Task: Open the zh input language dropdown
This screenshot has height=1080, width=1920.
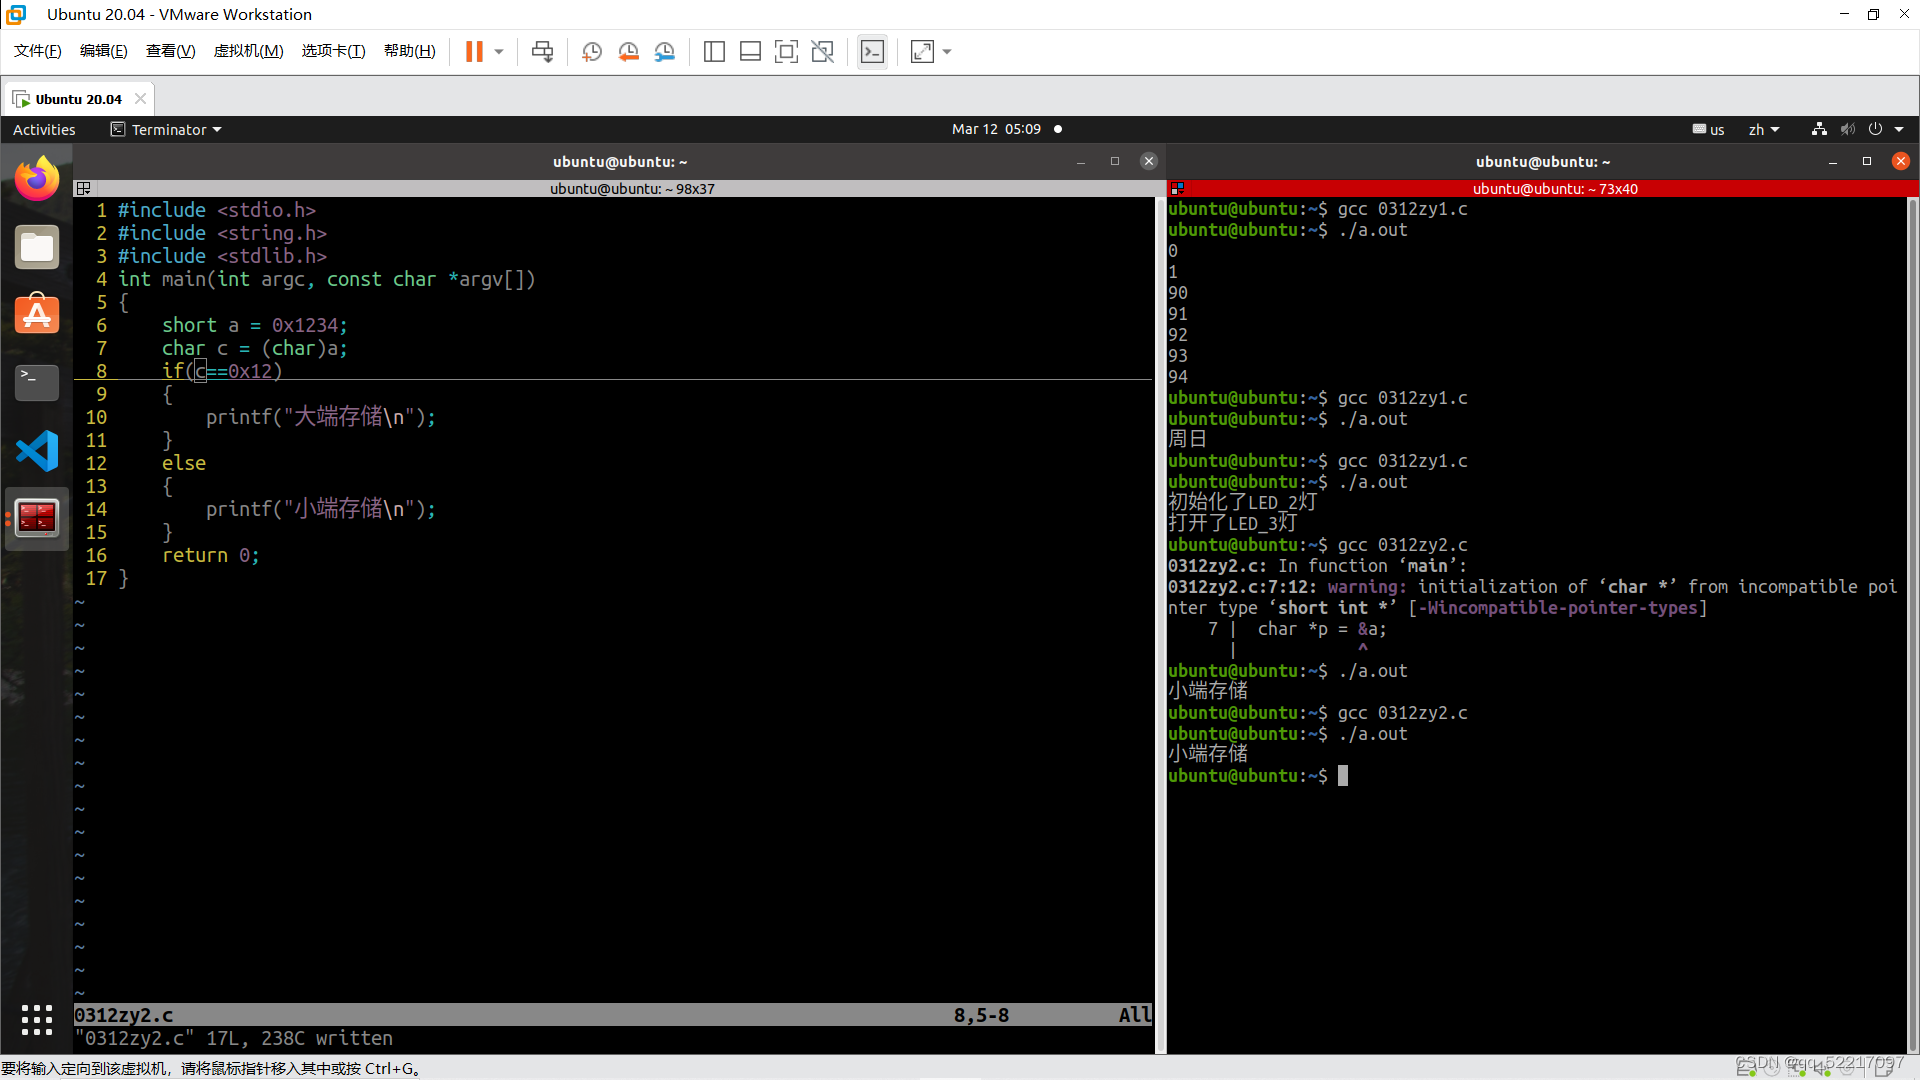Action: pyautogui.click(x=1763, y=130)
